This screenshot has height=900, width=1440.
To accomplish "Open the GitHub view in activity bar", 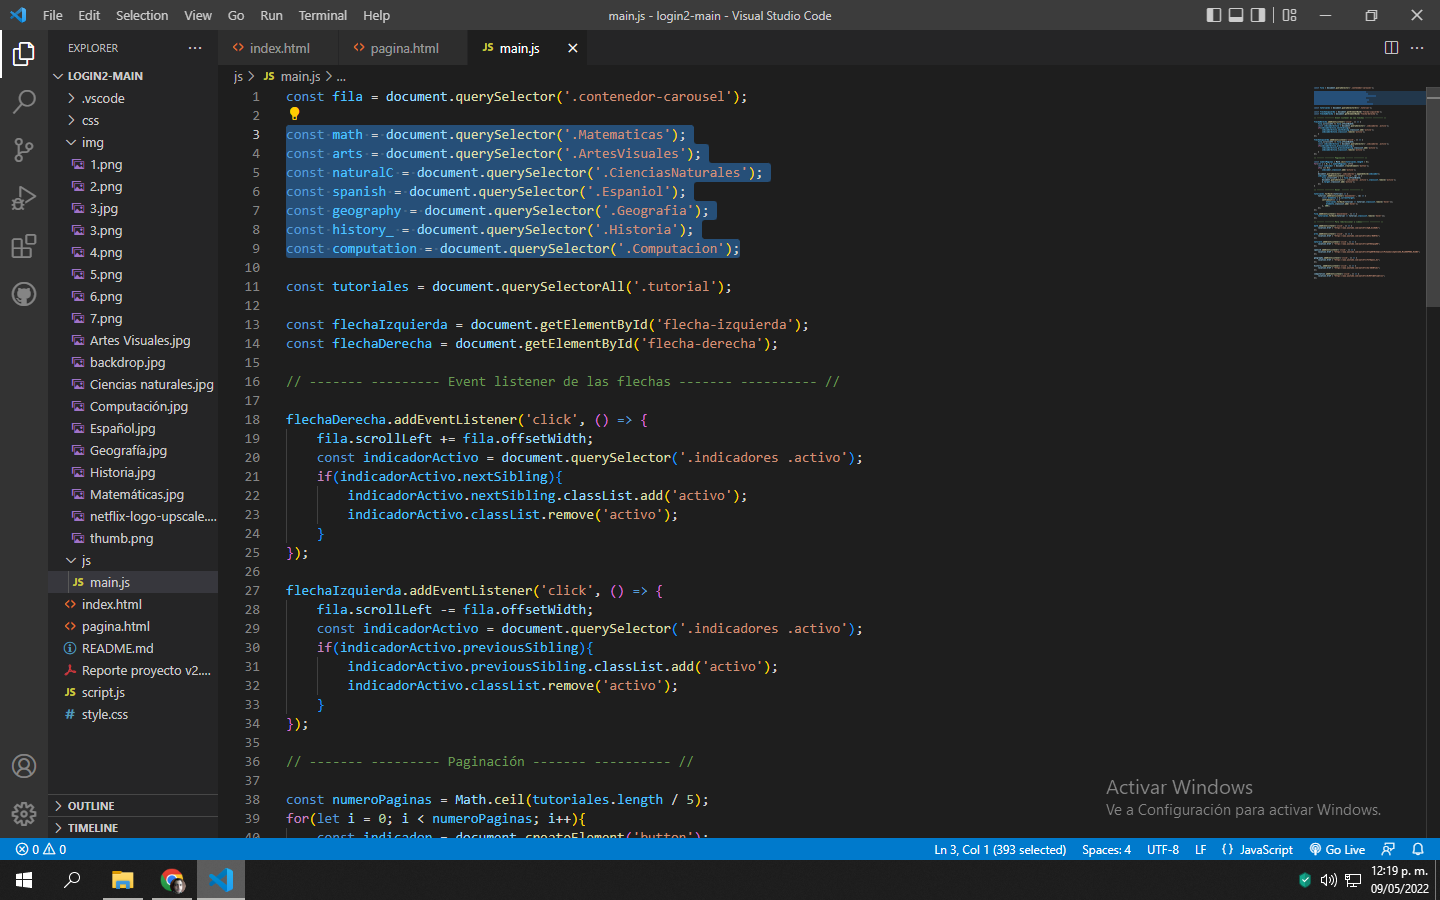I will (24, 294).
